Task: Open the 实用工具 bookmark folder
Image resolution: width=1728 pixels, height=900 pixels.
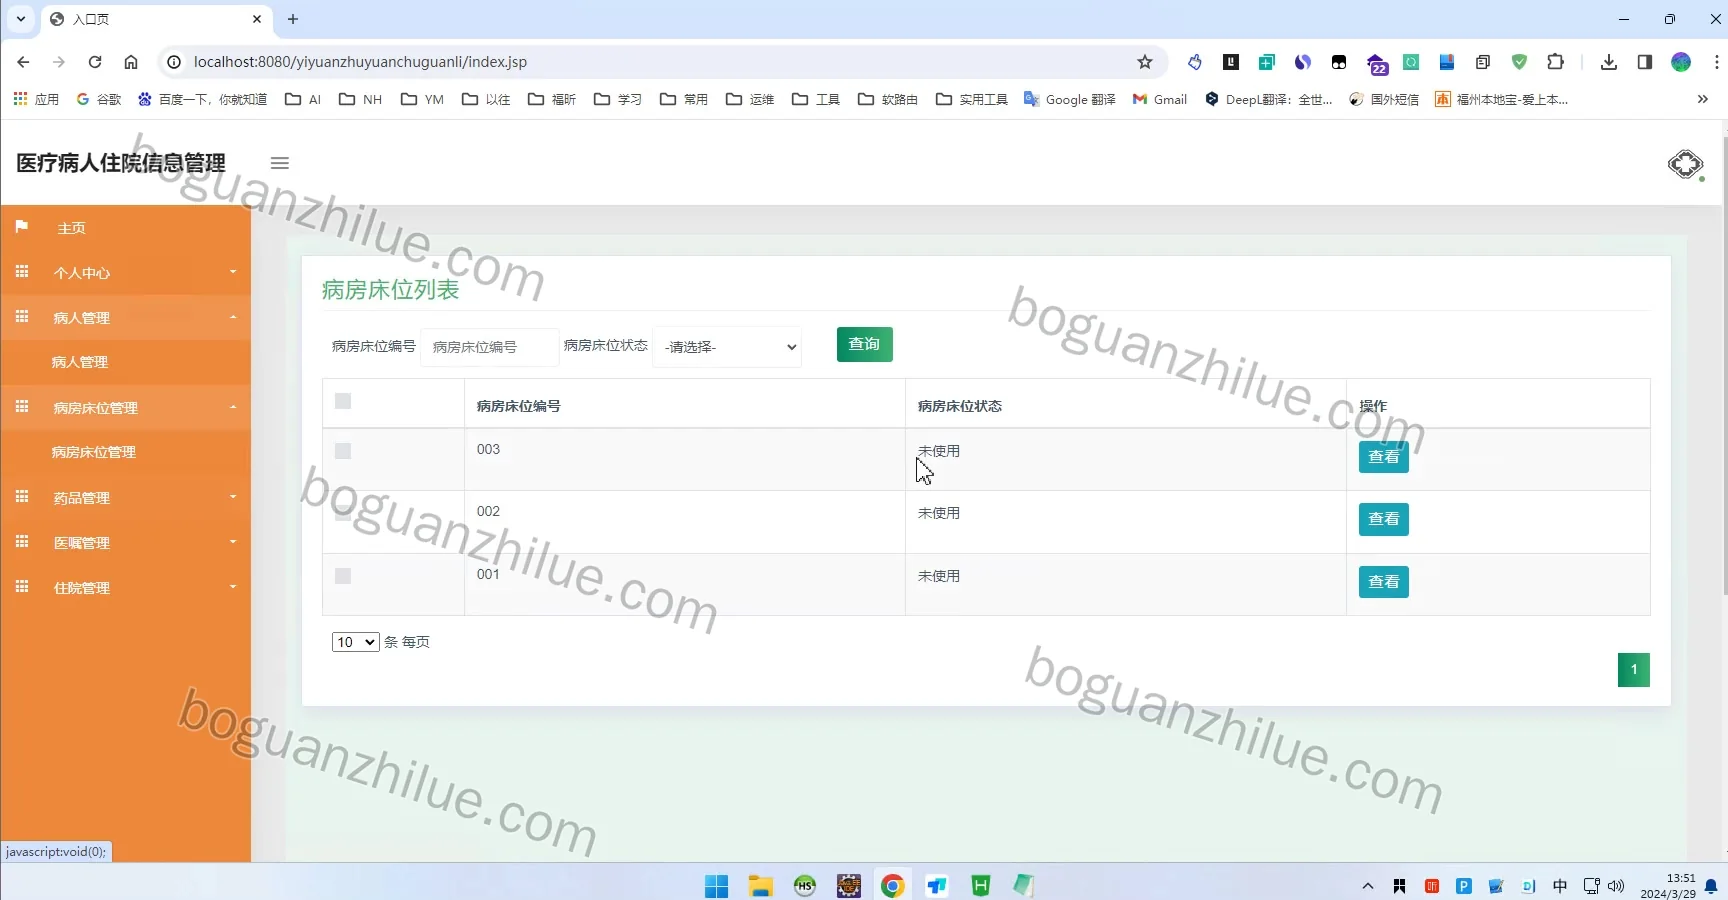Action: [x=972, y=99]
